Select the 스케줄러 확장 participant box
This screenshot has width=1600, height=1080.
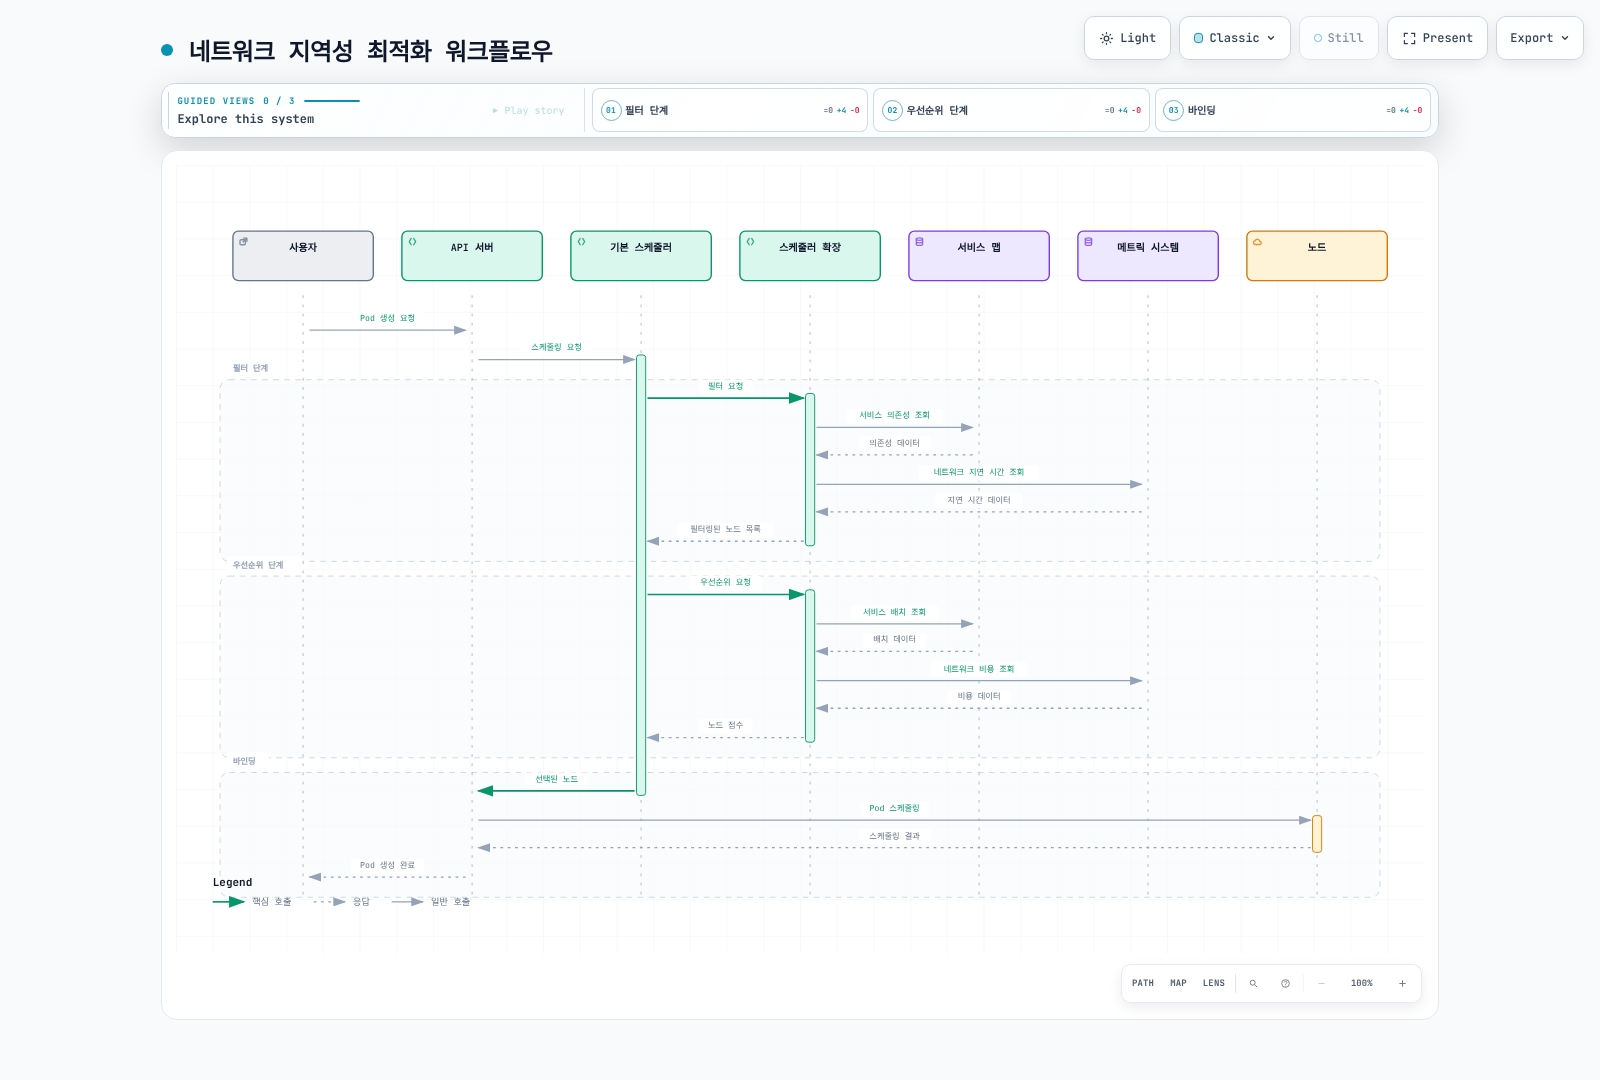tap(810, 256)
